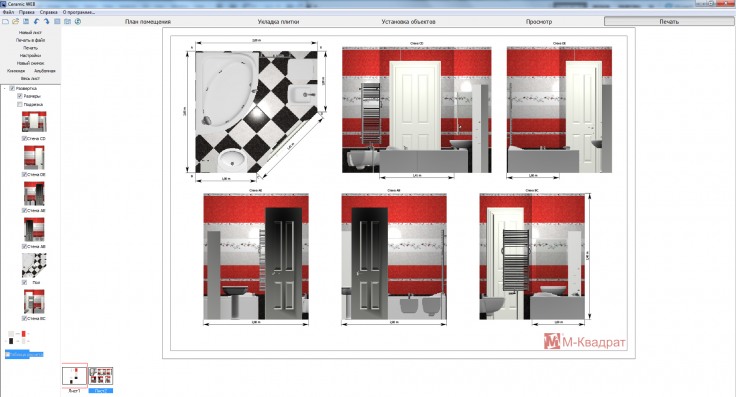Image resolution: width=736 pixels, height=397 pixels.
Task: Select the Стена DE render on the sheet
Action: [x=559, y=109]
